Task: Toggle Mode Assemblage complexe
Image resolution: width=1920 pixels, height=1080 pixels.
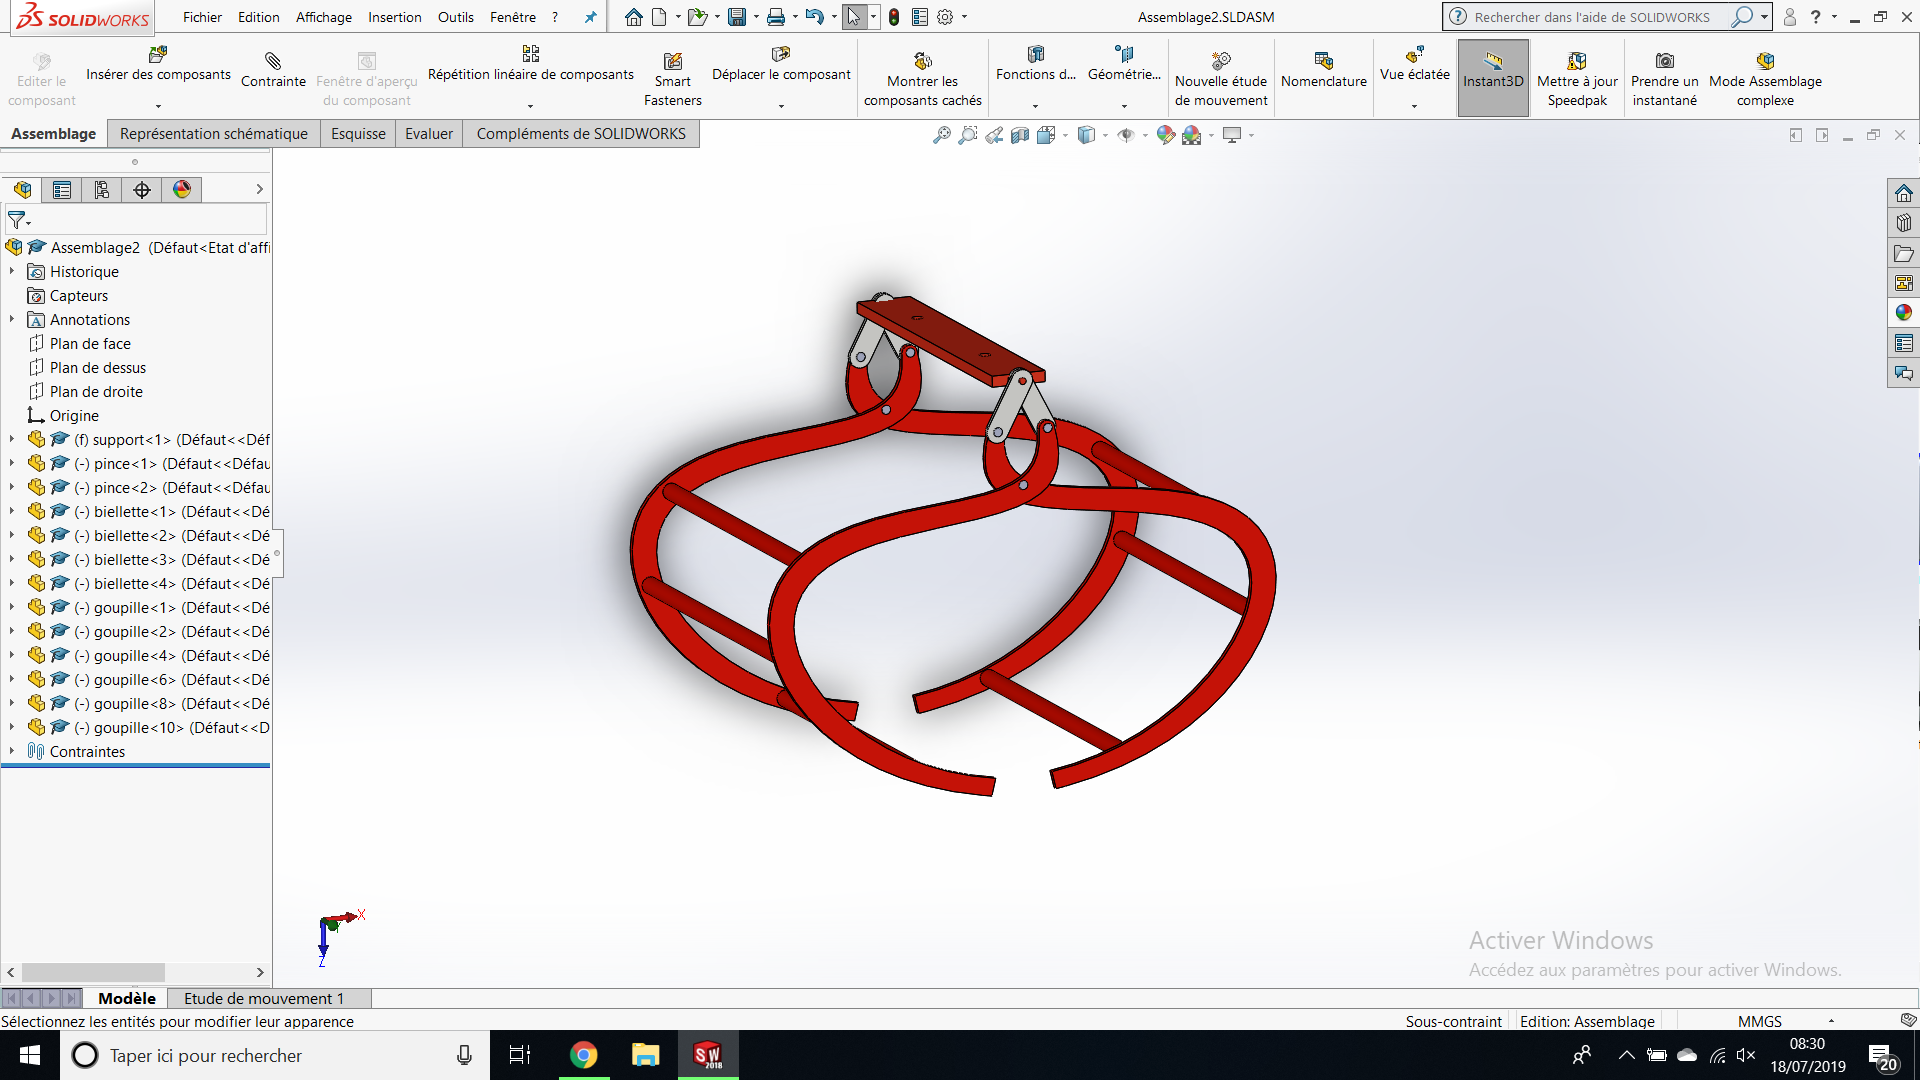Action: click(1765, 61)
